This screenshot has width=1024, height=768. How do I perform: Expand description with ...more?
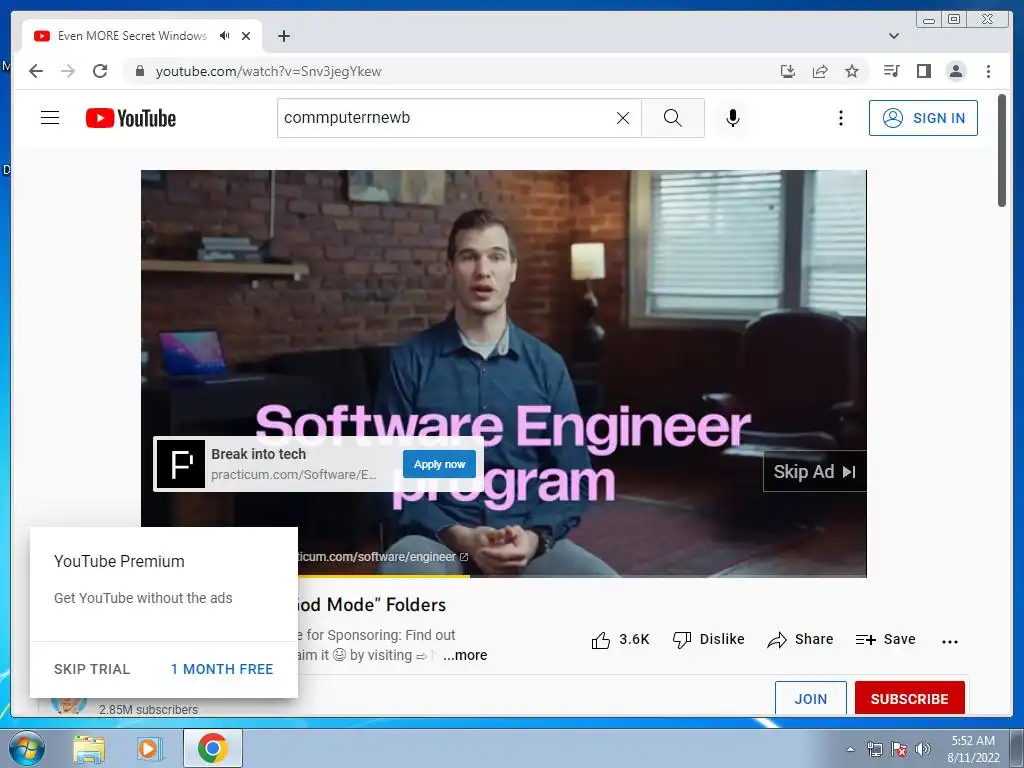point(465,655)
